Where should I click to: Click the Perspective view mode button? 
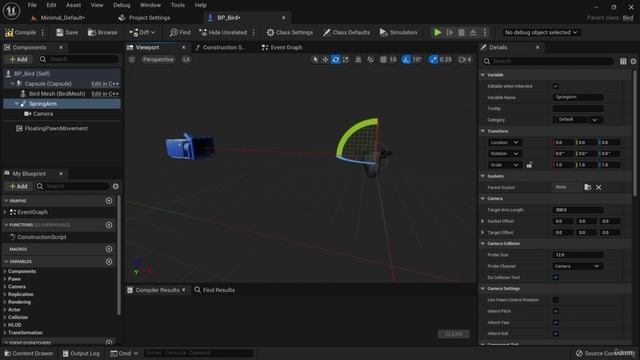point(158,60)
